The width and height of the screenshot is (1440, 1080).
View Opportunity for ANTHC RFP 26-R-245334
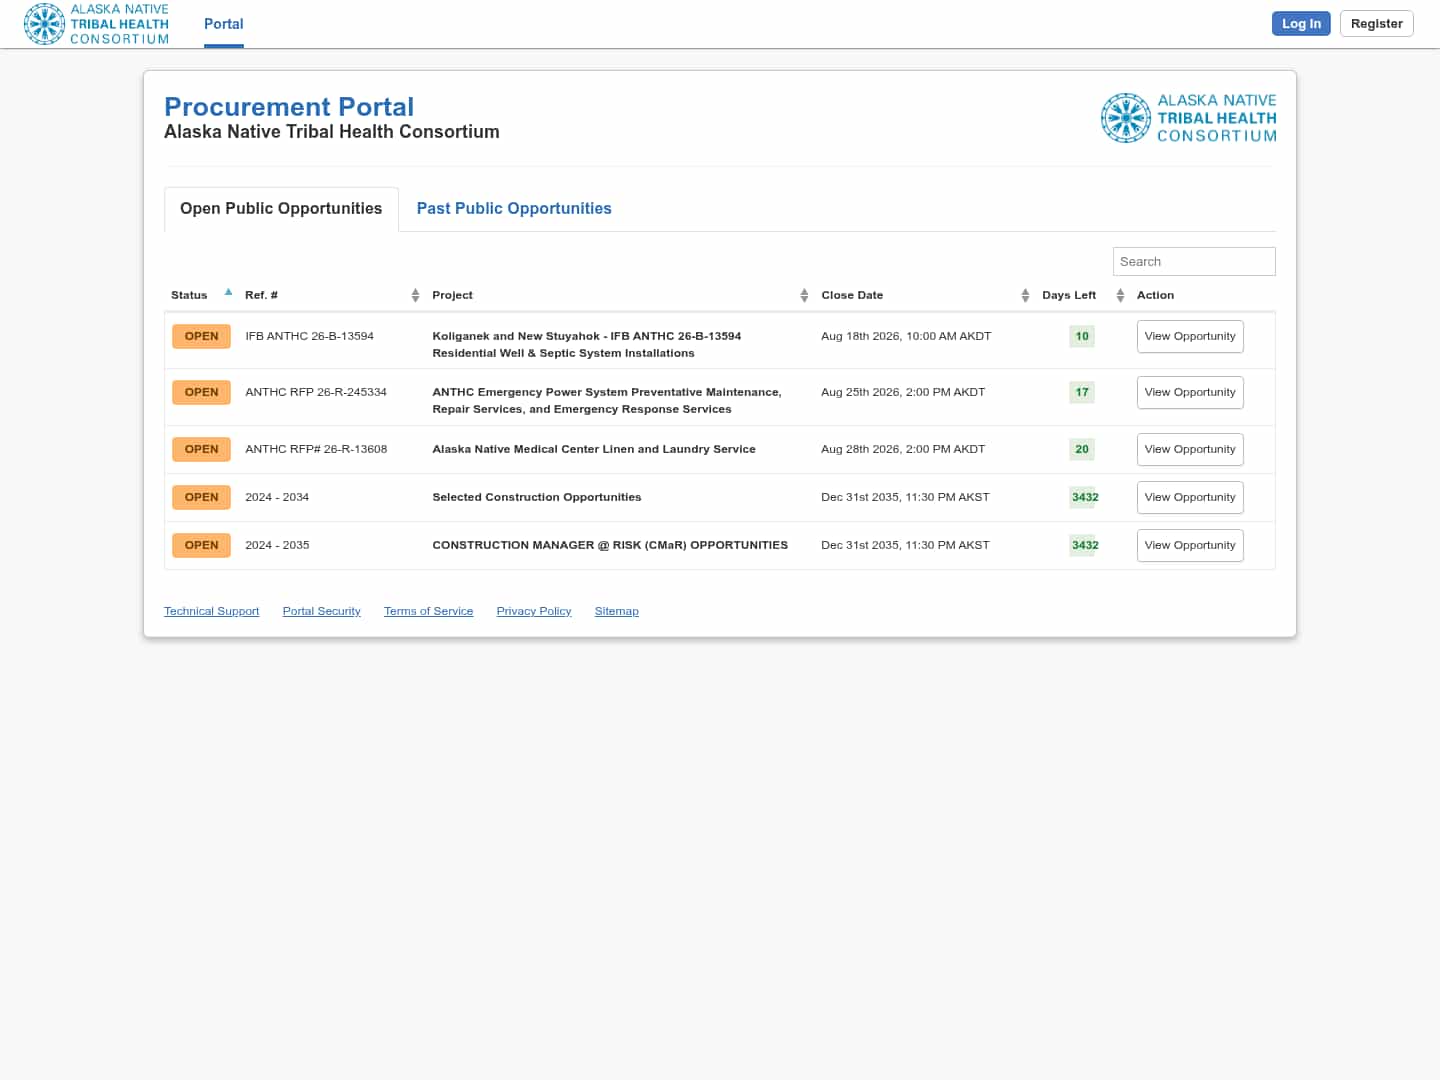coord(1190,393)
